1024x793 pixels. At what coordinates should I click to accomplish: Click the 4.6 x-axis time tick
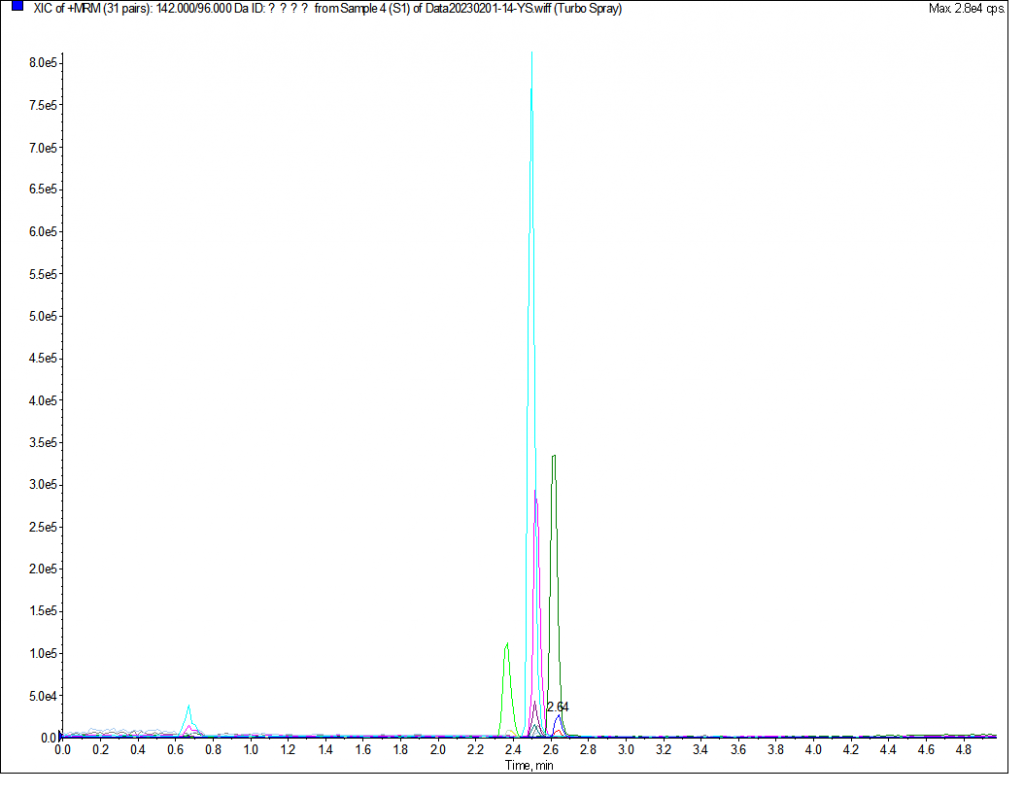pos(926,750)
